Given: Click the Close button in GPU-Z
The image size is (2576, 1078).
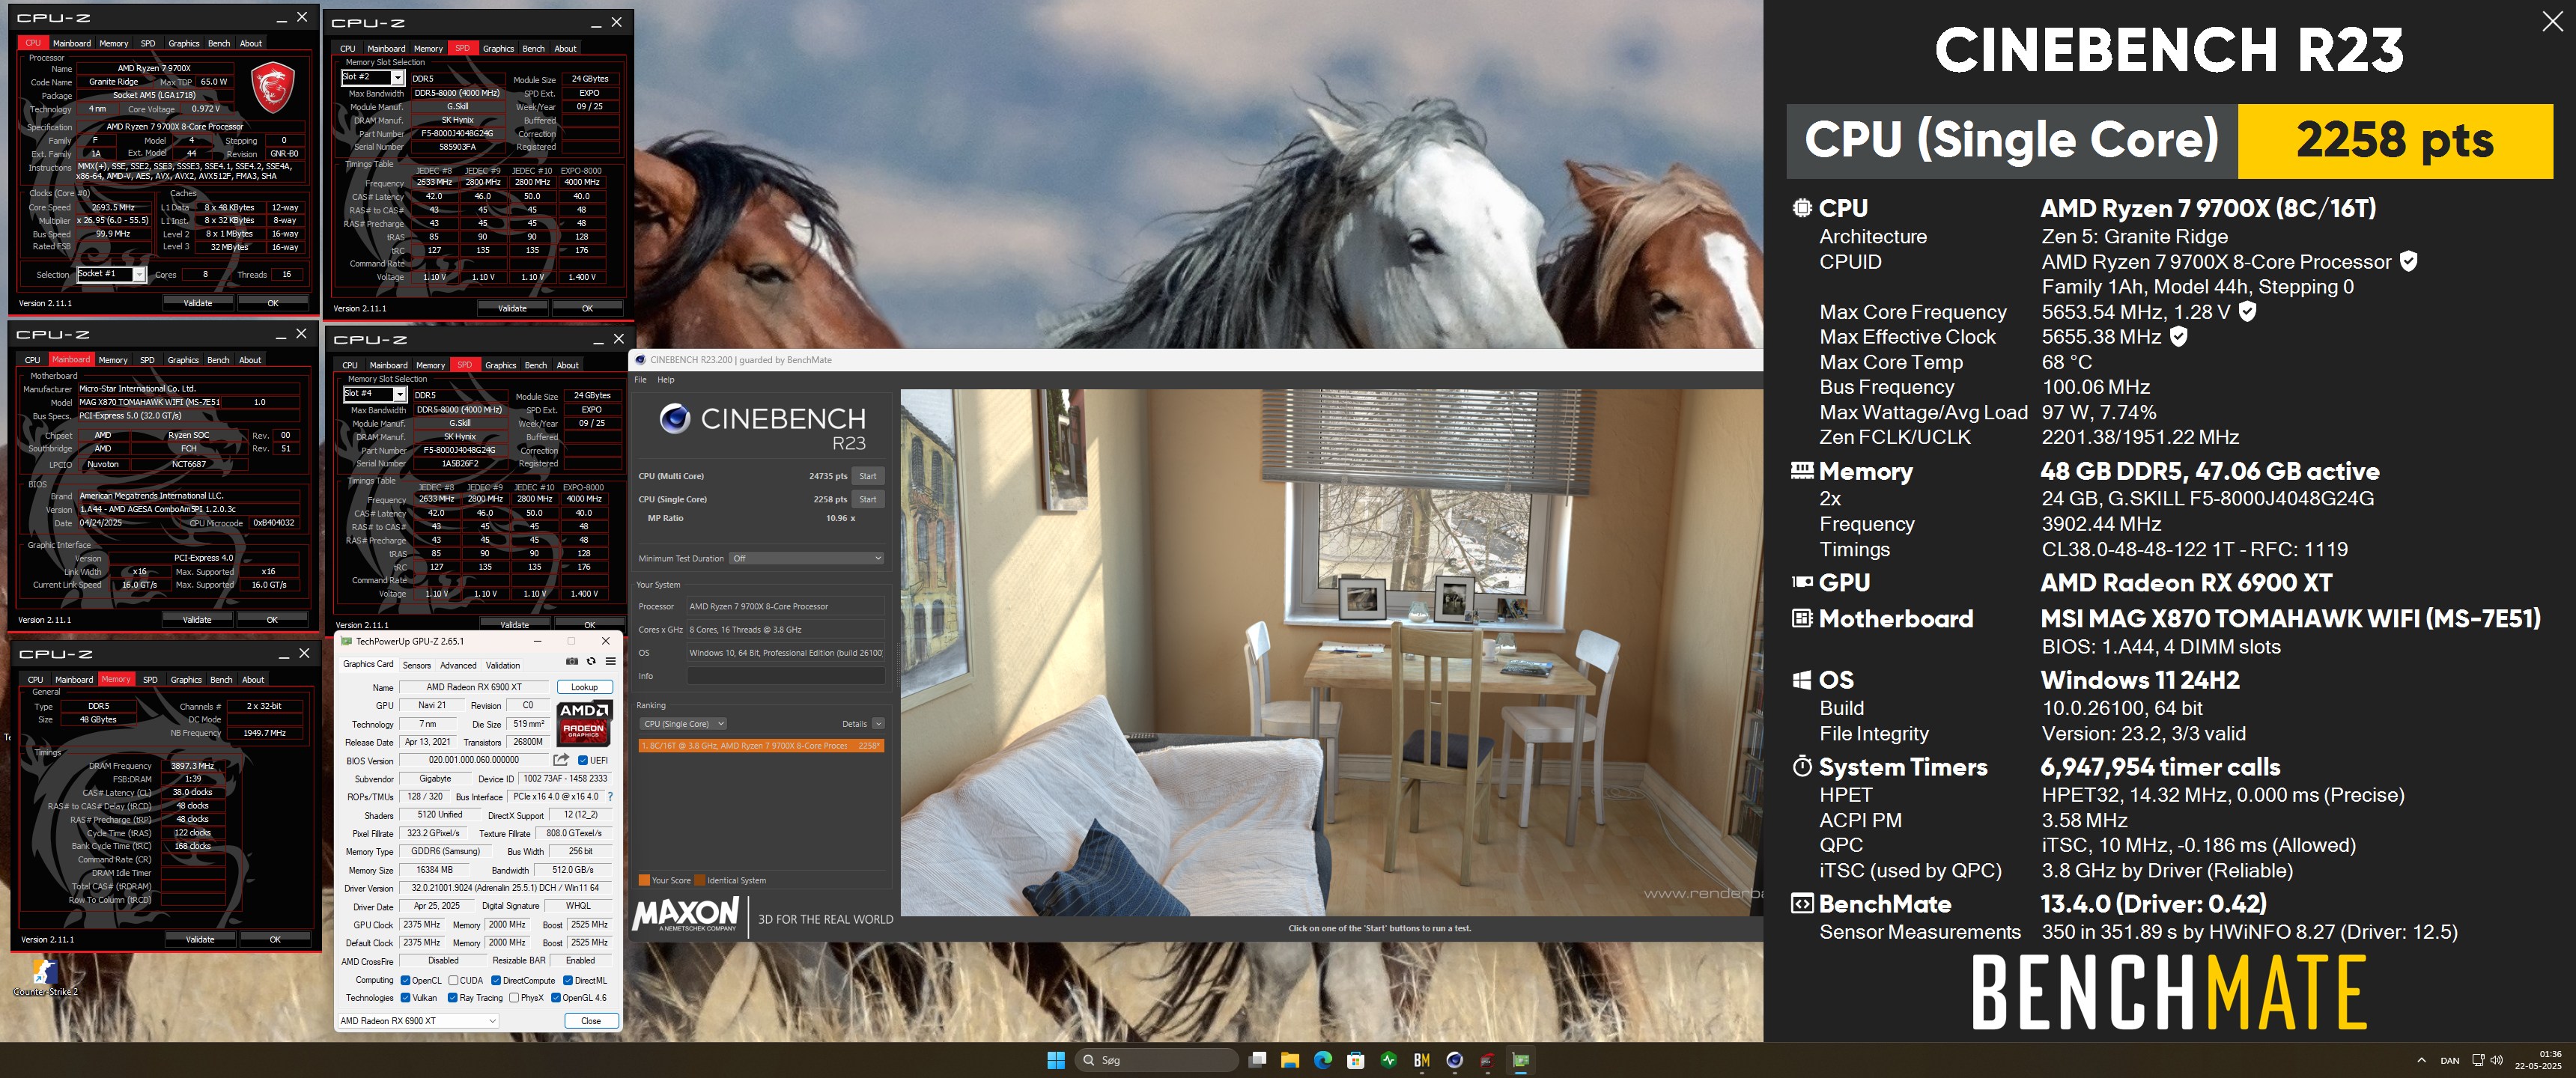Looking at the screenshot, I should (x=591, y=1021).
